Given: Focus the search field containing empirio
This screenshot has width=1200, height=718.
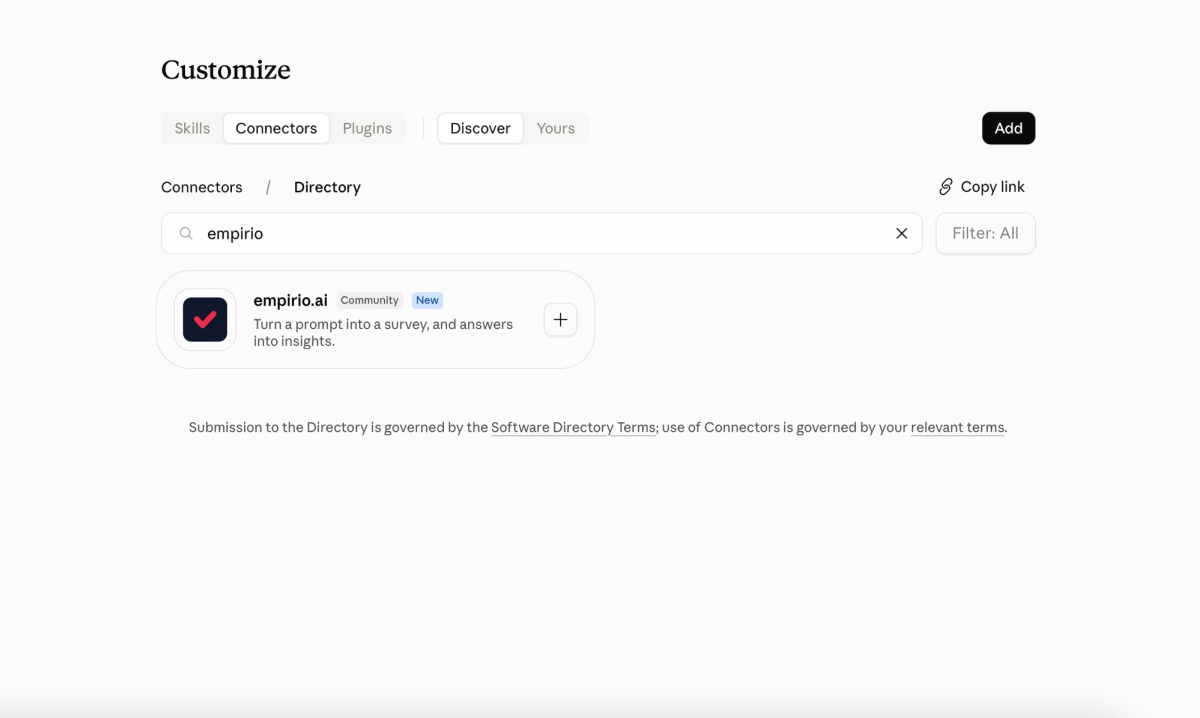Looking at the screenshot, I should 541,233.
